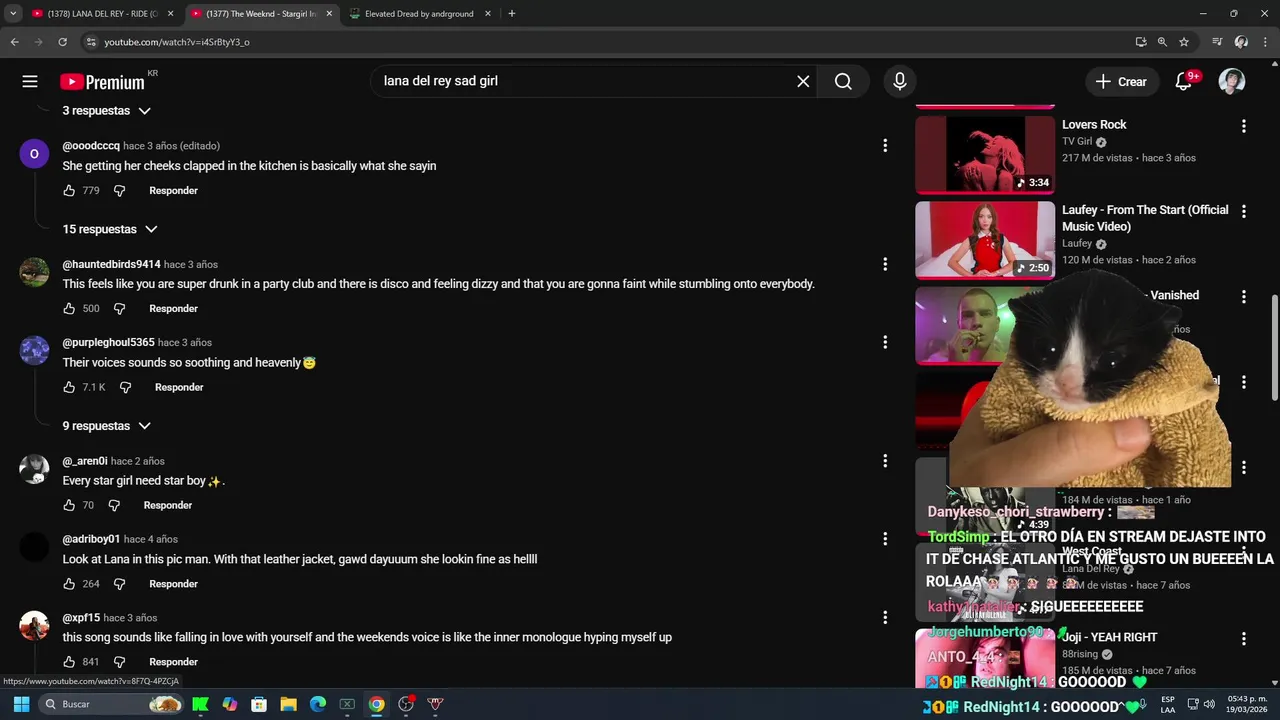Open options menu for @hauntedbirds9414 comment
The height and width of the screenshot is (720, 1280).
(x=885, y=264)
